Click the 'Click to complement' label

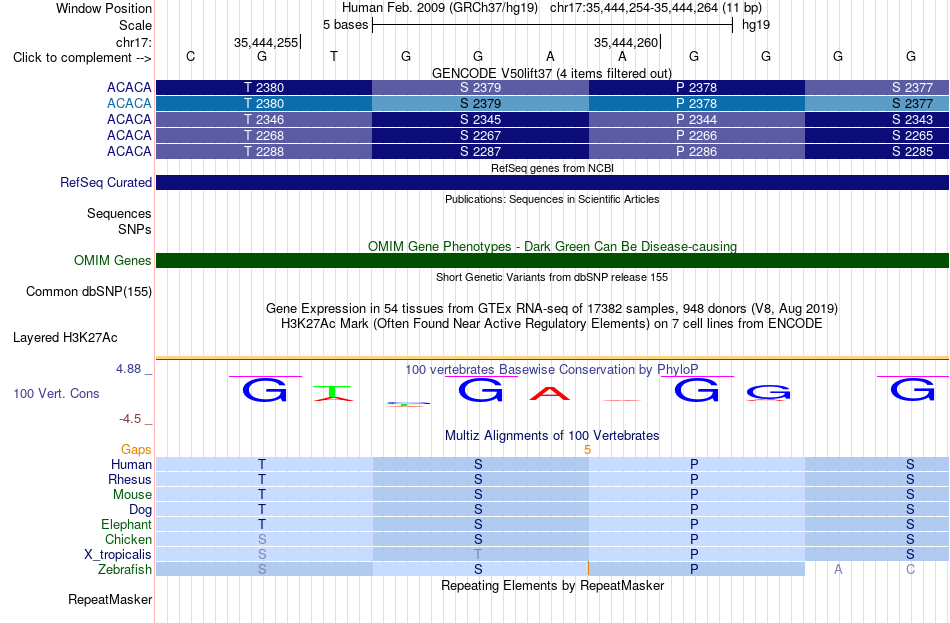point(82,58)
